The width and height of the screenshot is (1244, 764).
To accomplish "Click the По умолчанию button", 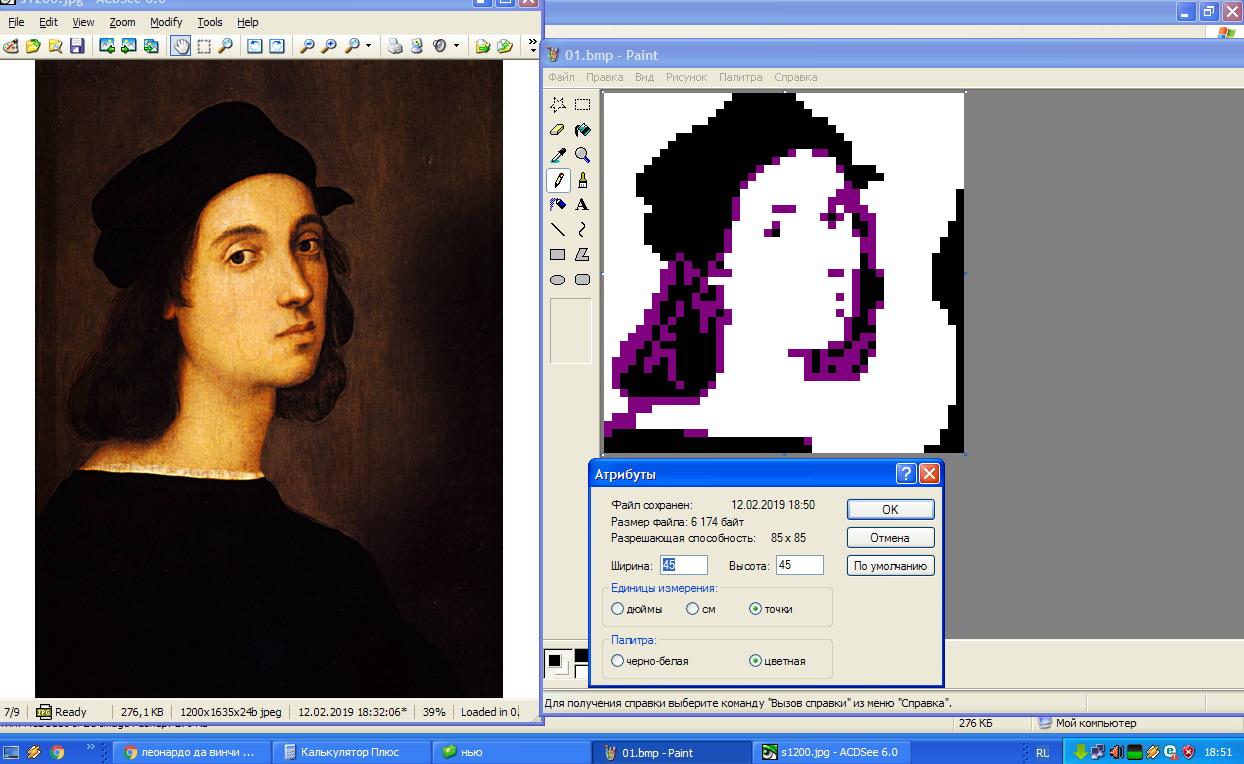I will (x=890, y=566).
